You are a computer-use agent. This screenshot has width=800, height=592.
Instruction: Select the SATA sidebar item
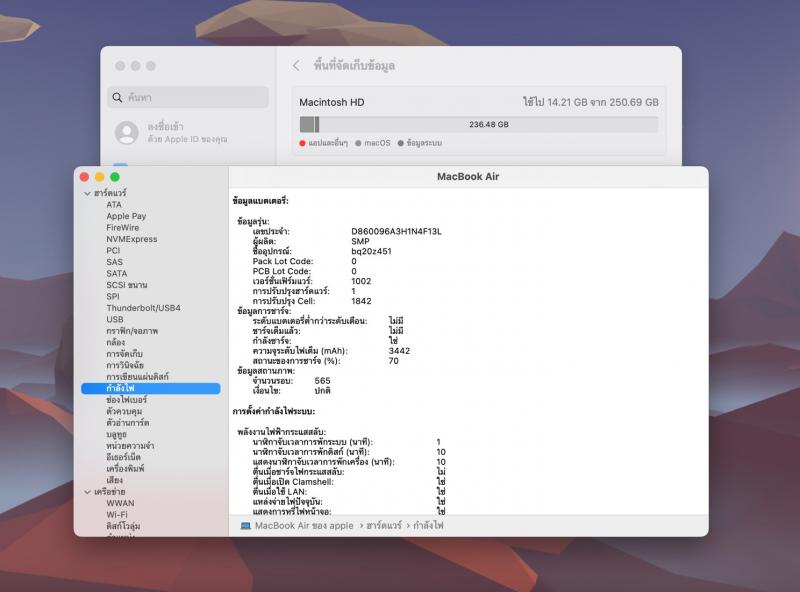point(116,274)
